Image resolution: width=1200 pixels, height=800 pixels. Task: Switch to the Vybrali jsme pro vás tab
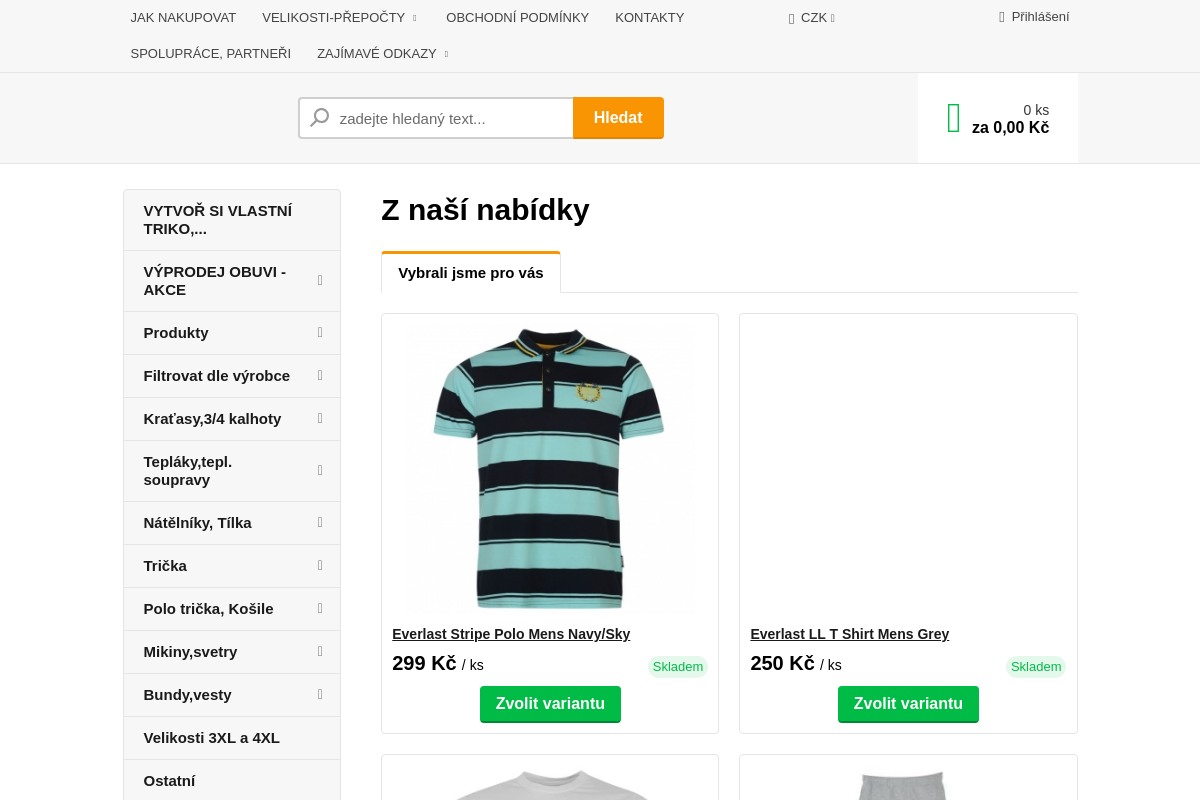[x=471, y=272]
